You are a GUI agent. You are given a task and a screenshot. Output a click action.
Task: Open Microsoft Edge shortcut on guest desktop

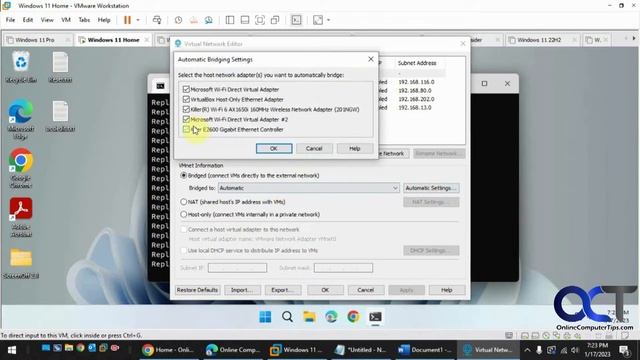click(x=21, y=119)
